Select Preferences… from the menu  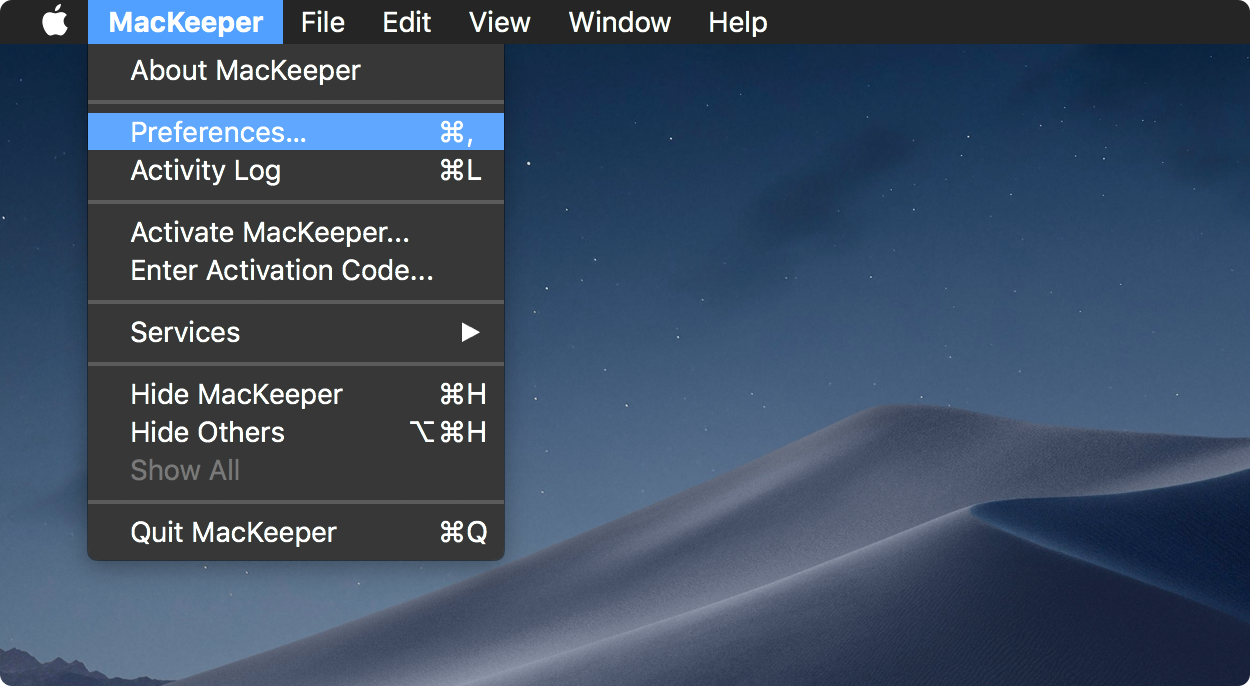(296, 132)
